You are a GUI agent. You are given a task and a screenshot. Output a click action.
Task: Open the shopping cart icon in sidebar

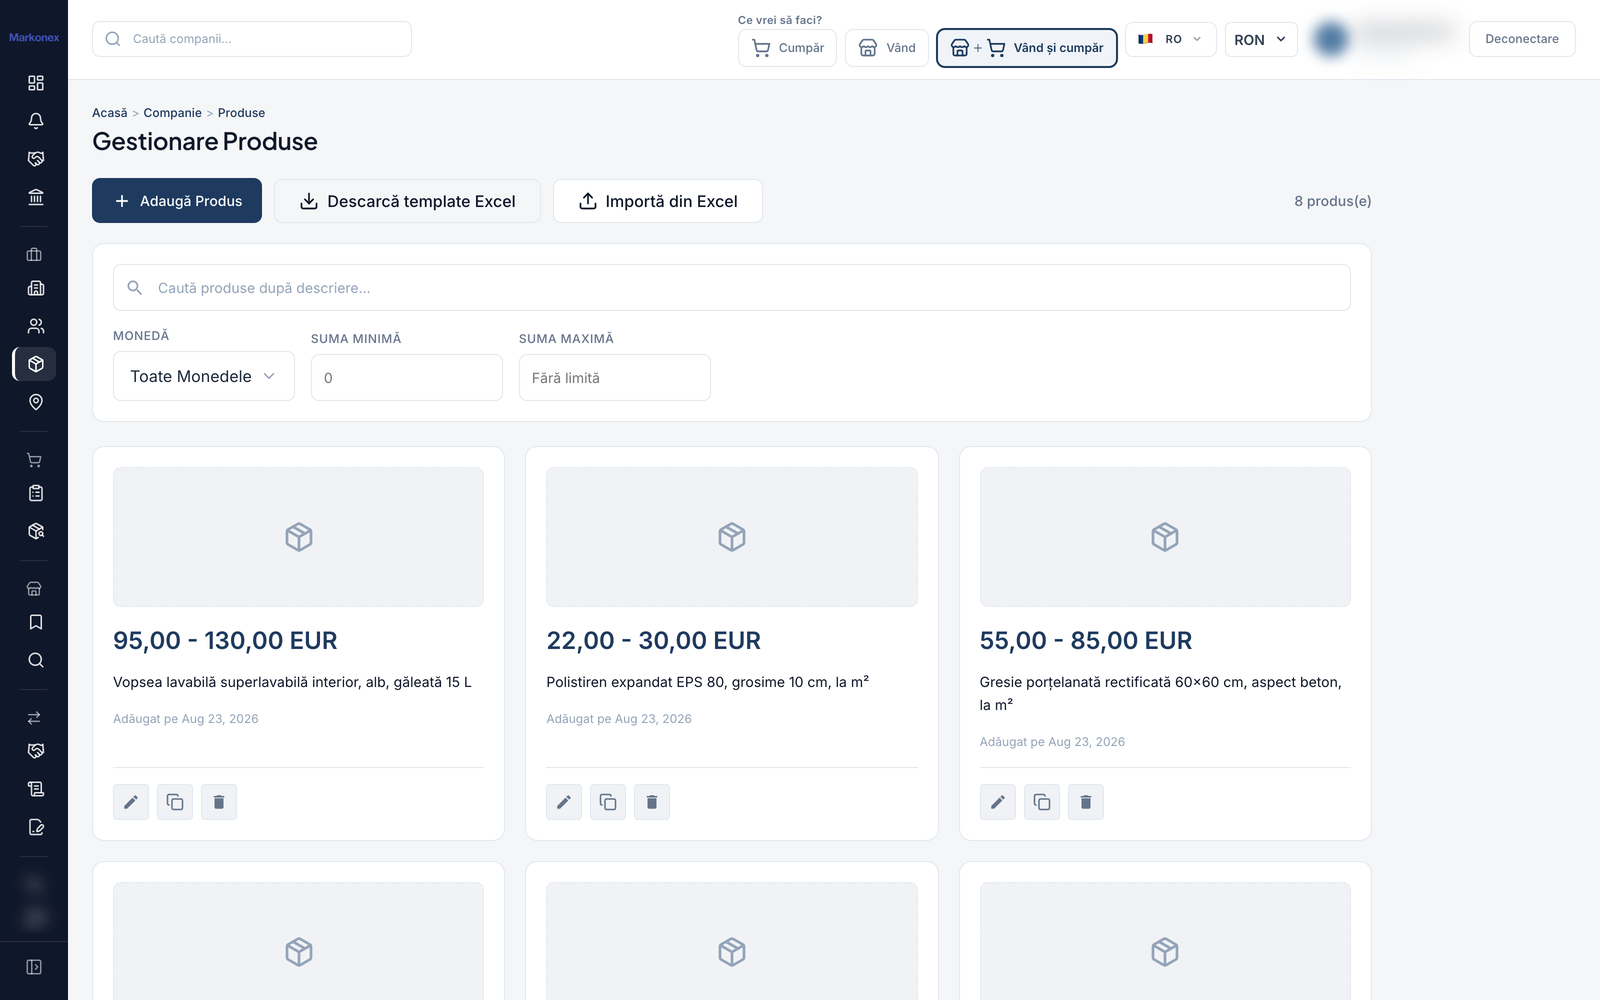[x=35, y=460]
